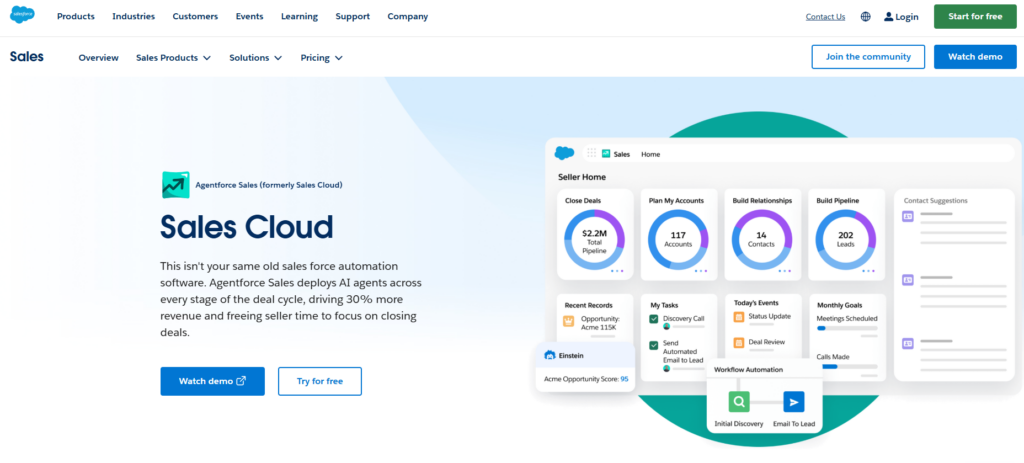Click the Acme opportunity crown icon
Screen dimensions: 1024x463
tap(568, 321)
